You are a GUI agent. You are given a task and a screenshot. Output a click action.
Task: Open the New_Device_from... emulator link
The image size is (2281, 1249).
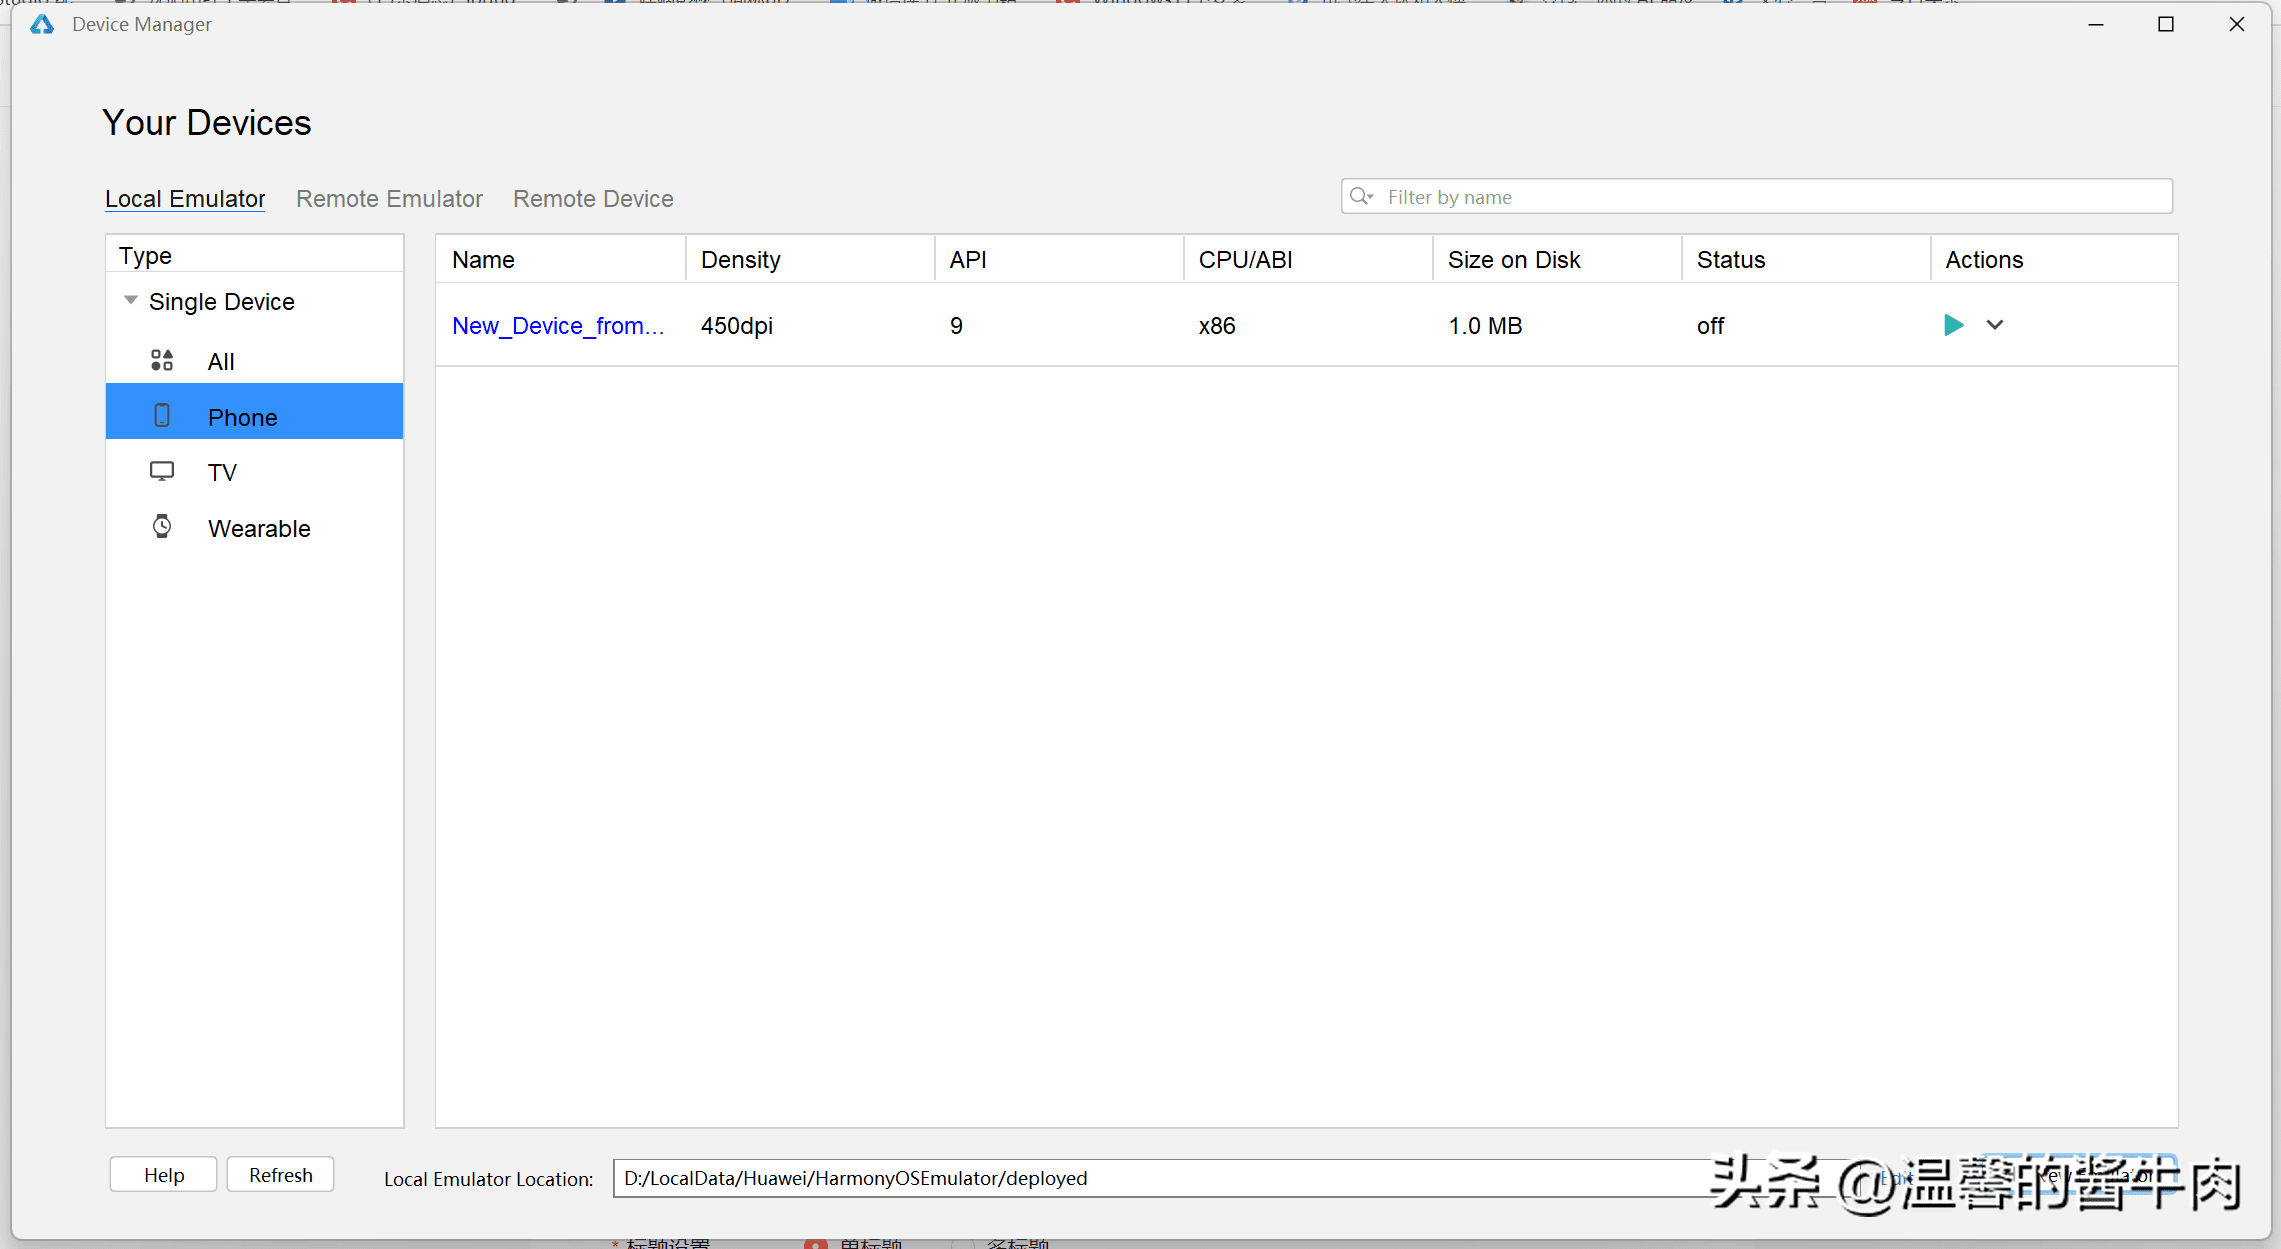coord(557,326)
